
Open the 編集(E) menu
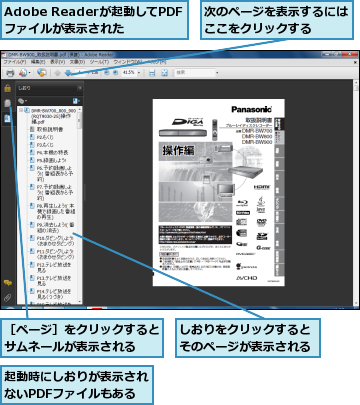38,62
